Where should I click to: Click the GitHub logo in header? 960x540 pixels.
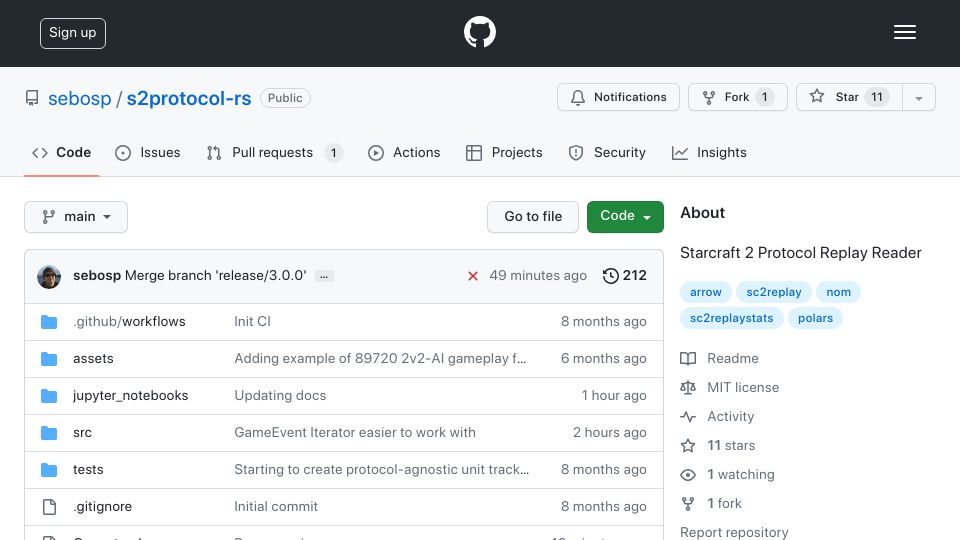479,32
